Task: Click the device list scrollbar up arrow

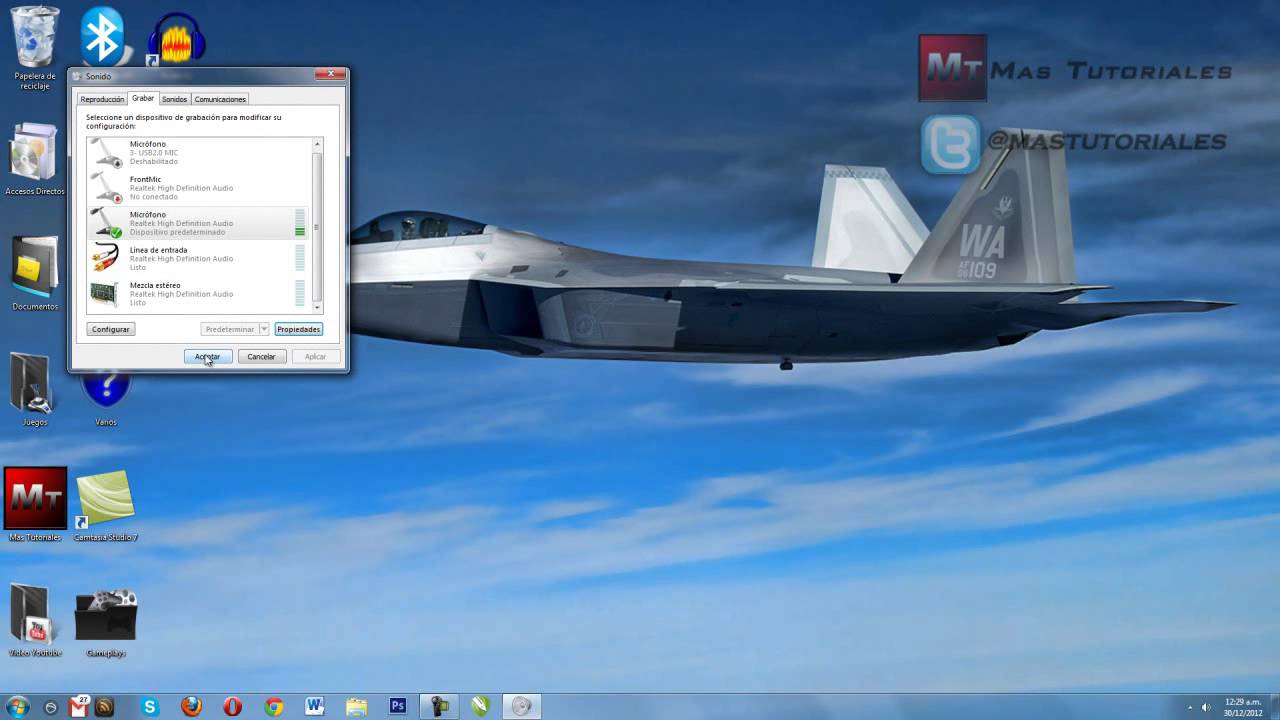Action: [x=317, y=144]
